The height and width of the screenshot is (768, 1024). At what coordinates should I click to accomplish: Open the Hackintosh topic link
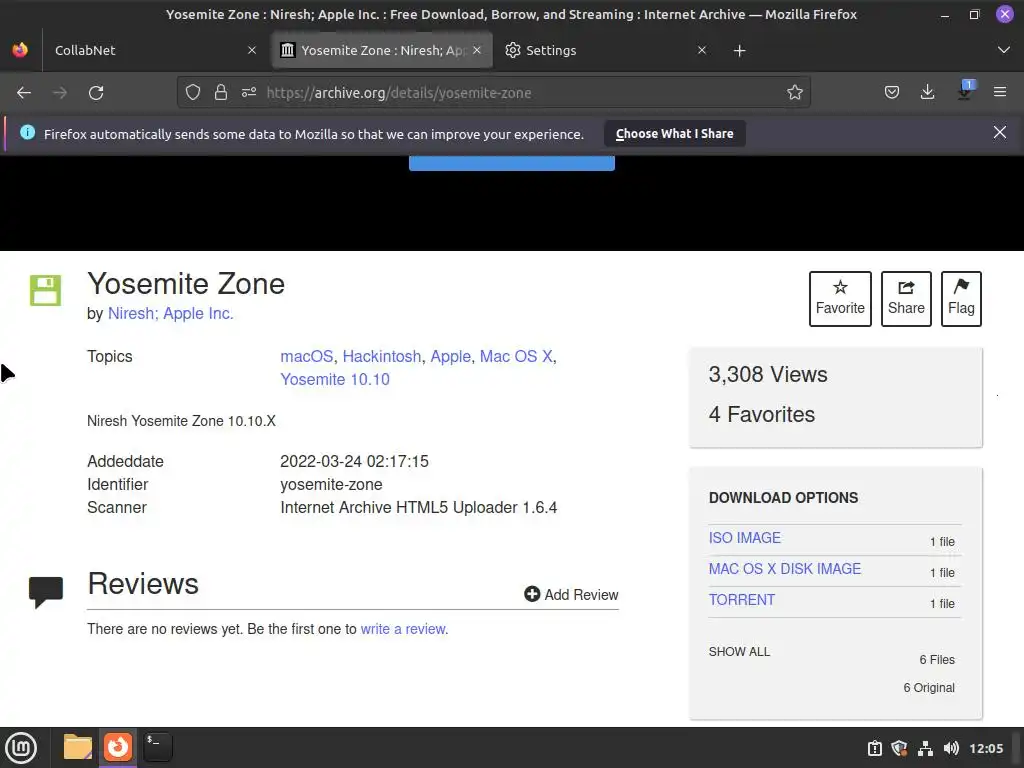382,357
